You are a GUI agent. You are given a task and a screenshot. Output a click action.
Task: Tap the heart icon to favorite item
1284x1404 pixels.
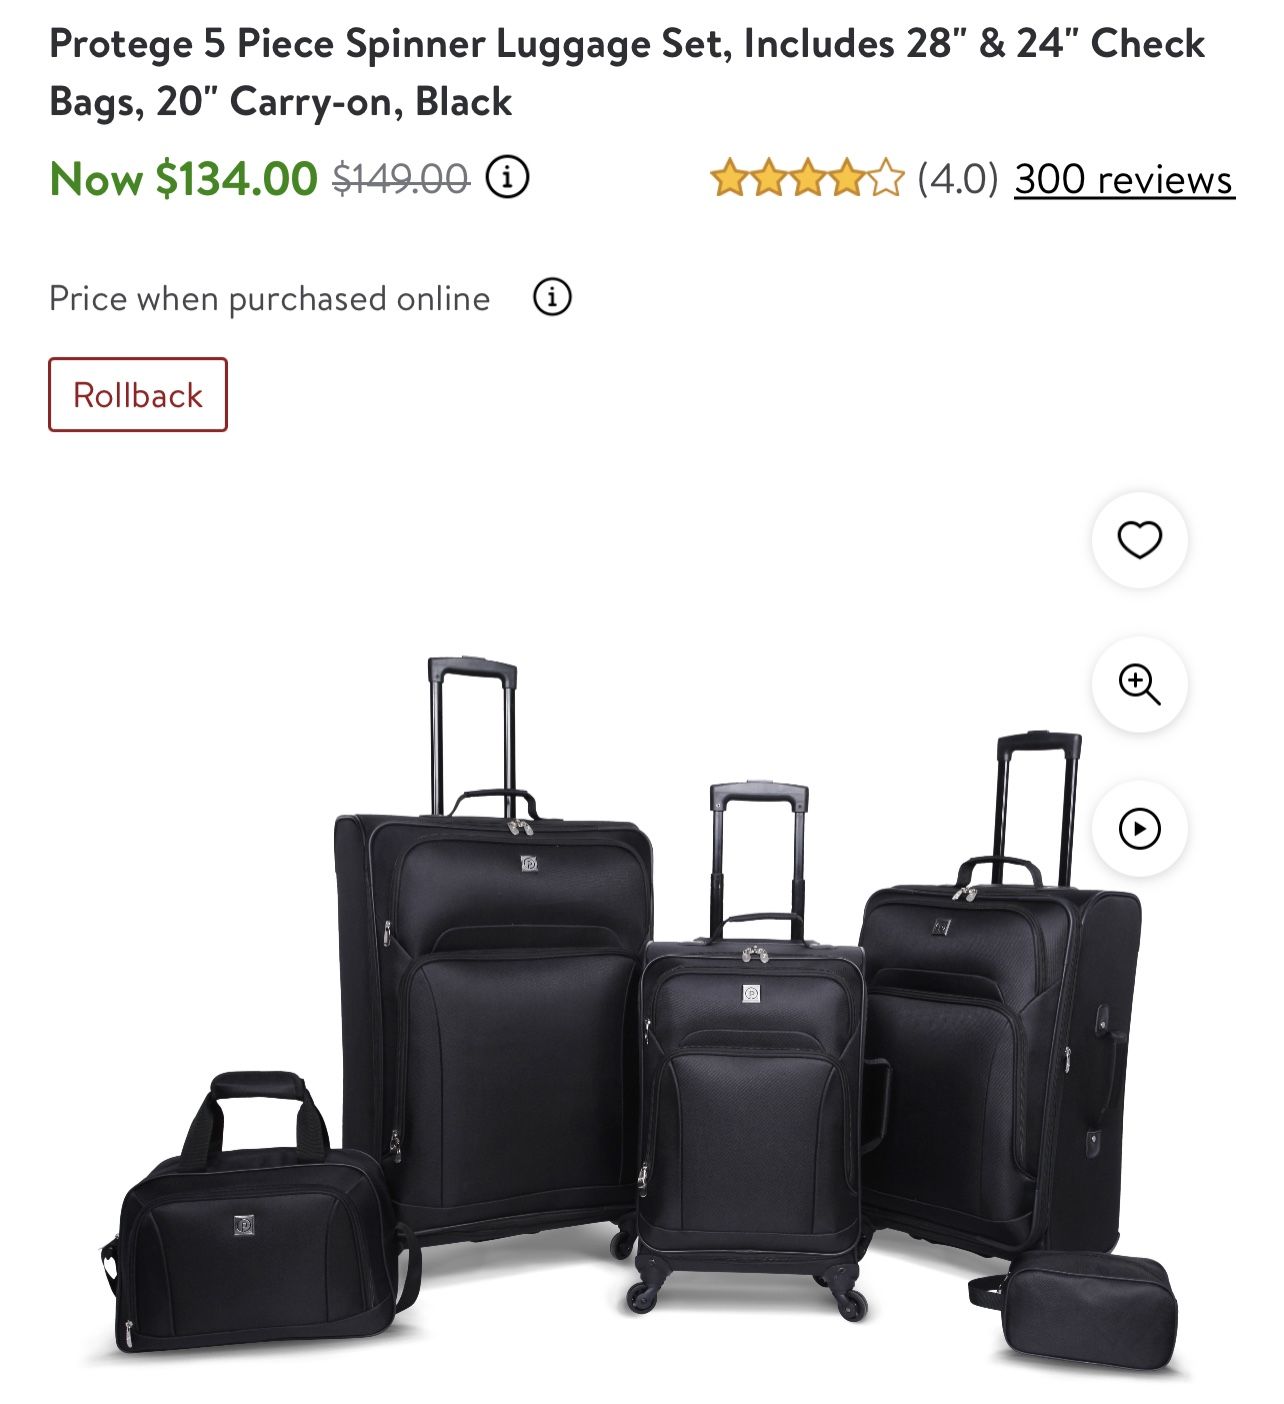(1139, 540)
